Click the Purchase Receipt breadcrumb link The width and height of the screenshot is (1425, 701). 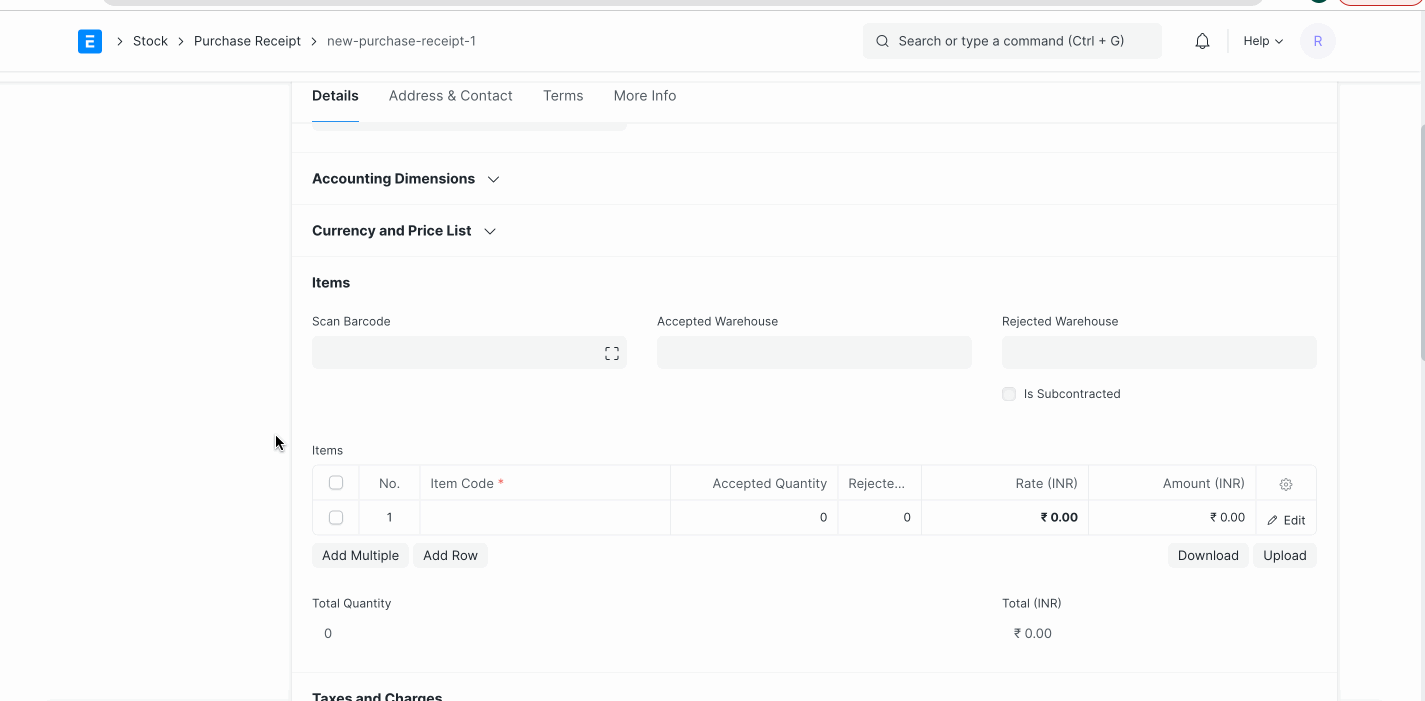coord(247,41)
